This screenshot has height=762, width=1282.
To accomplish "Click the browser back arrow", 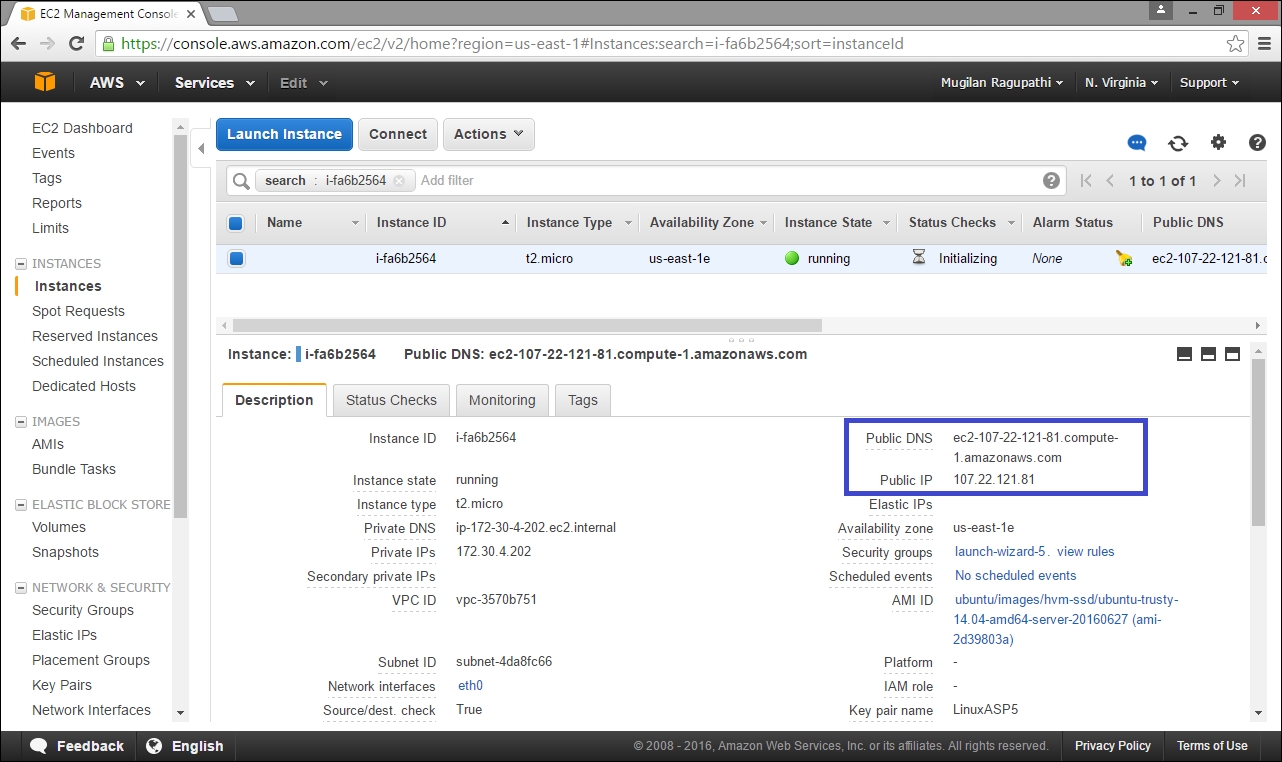I will coord(18,44).
